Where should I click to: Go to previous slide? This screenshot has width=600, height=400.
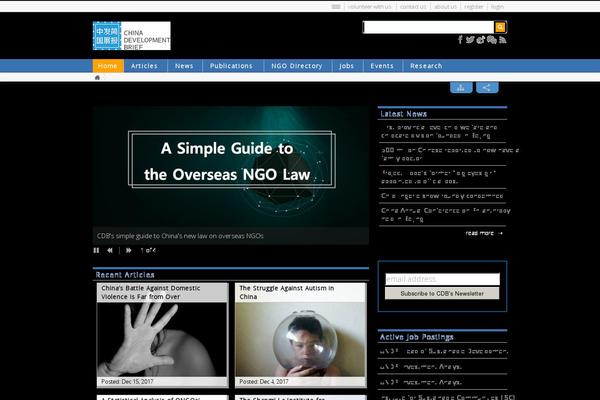click(110, 250)
